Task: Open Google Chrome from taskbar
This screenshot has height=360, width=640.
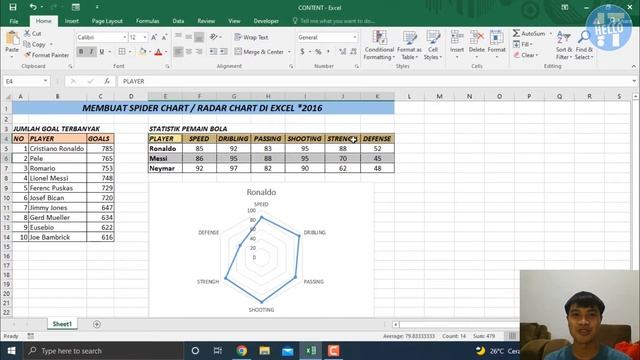Action: click(x=241, y=351)
